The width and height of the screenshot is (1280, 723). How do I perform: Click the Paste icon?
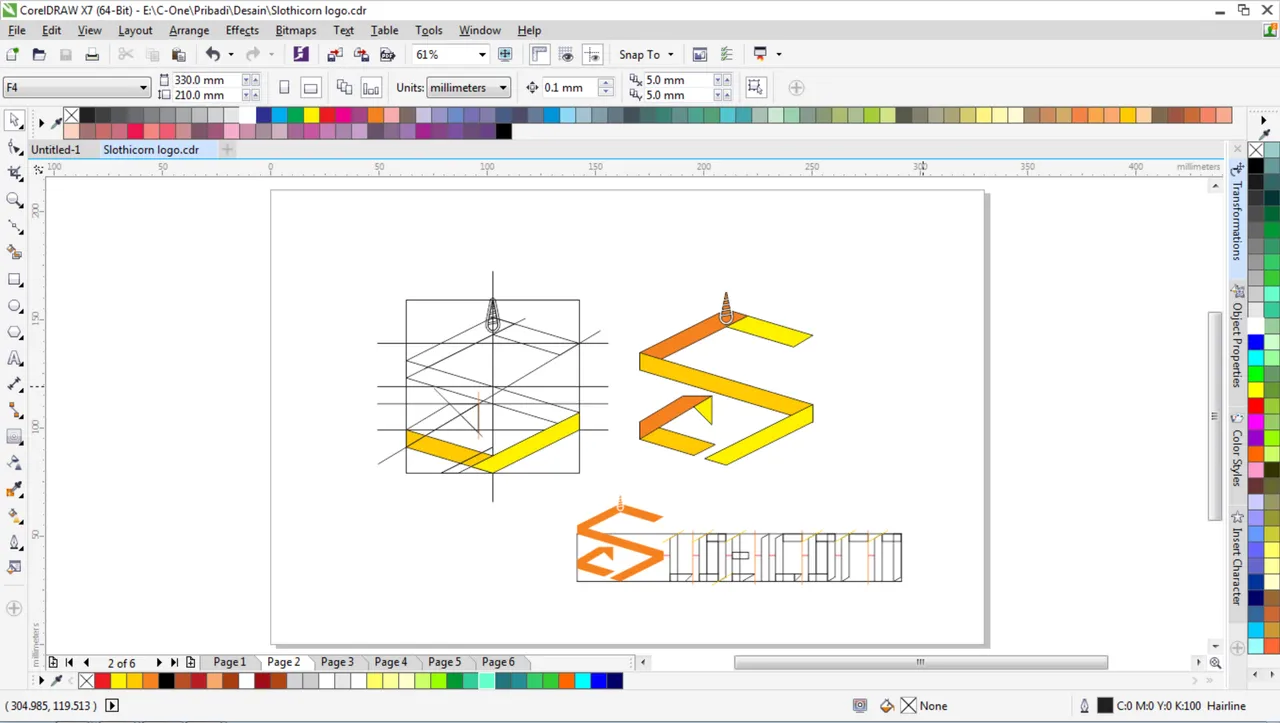[178, 54]
